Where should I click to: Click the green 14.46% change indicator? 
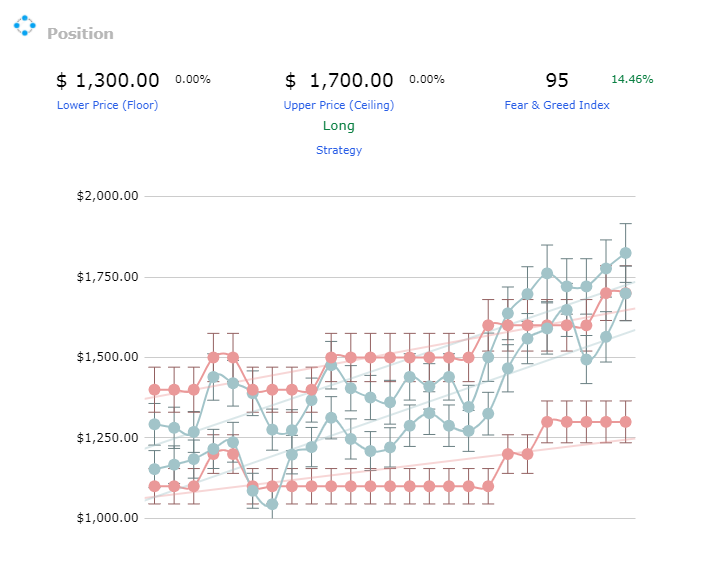click(x=632, y=79)
